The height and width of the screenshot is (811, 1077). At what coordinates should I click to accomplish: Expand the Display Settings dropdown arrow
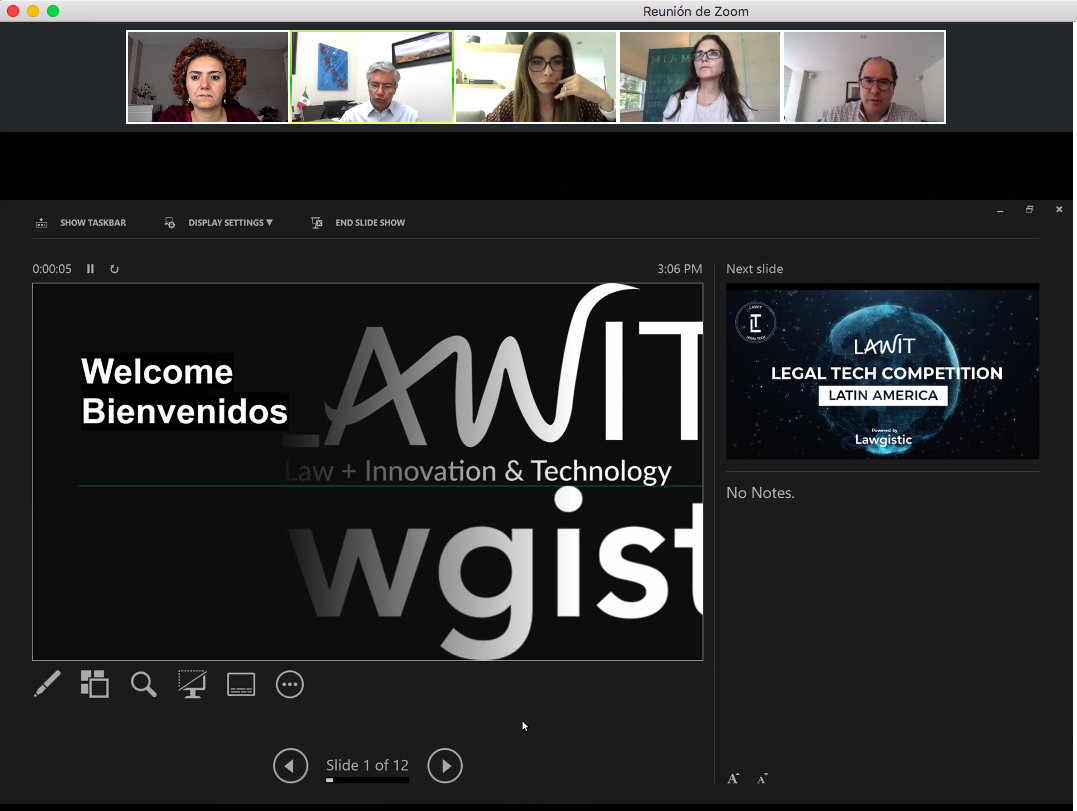269,222
